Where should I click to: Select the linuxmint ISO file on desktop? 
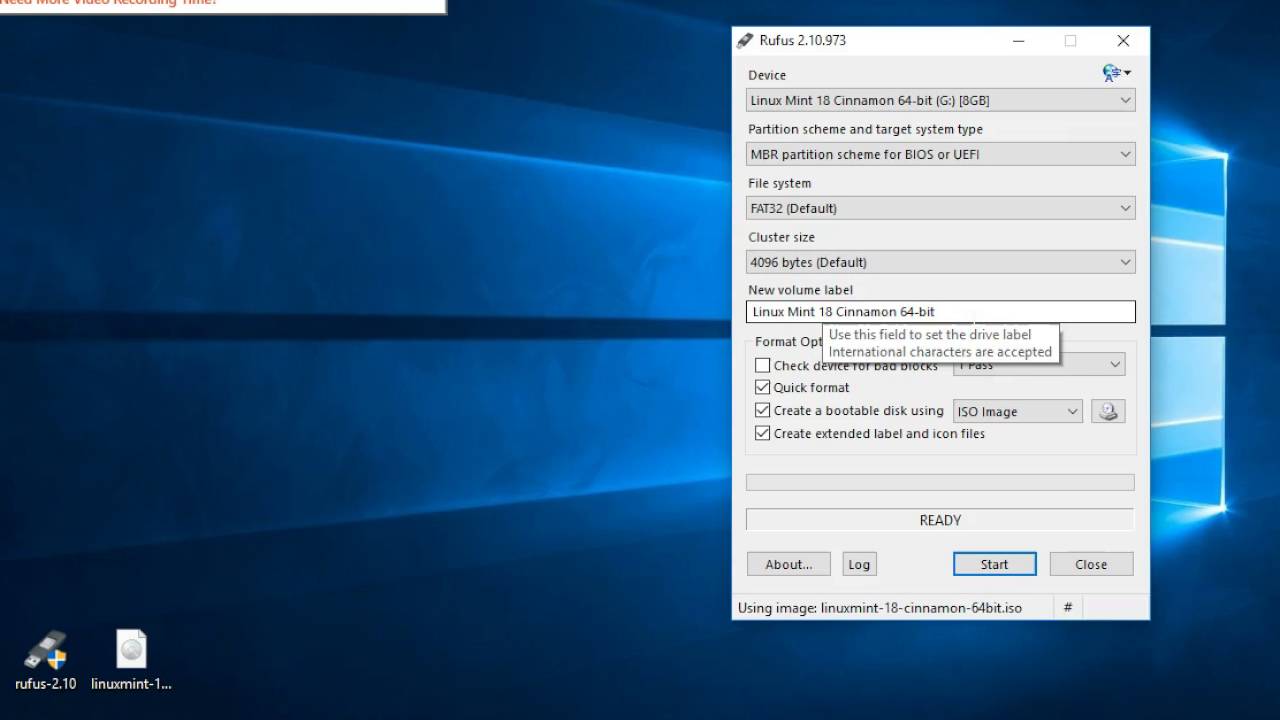pos(131,661)
